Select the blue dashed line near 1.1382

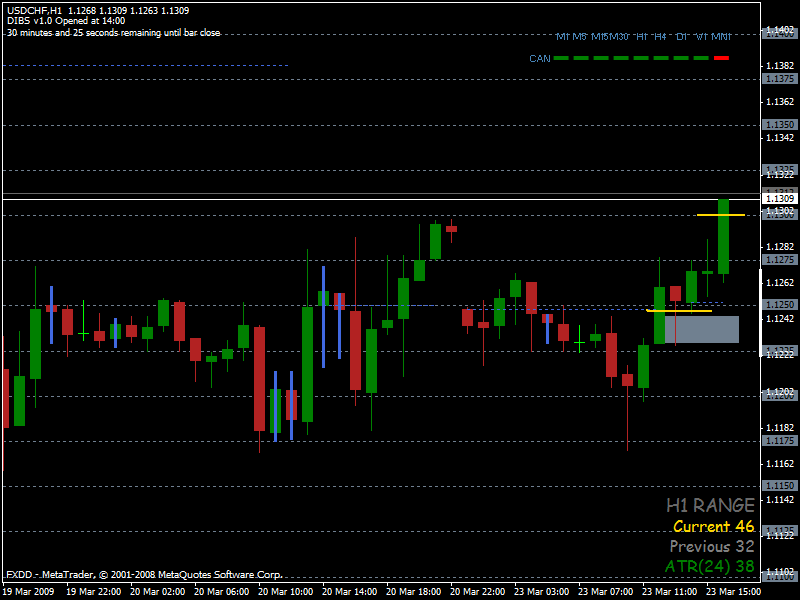146,66
